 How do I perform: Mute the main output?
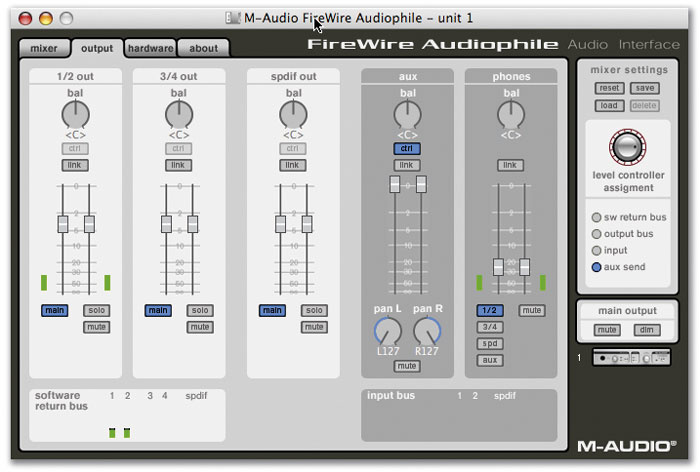[x=607, y=330]
